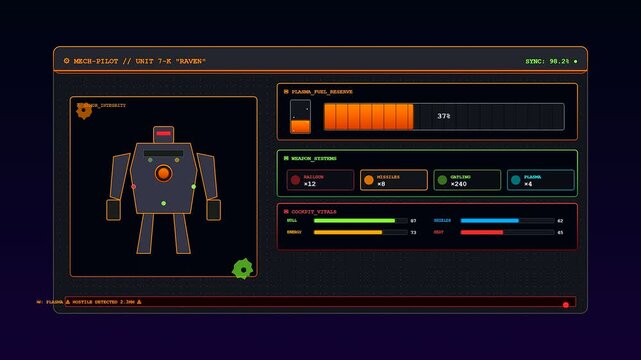
Task: Click the green dot on torso's right edge
Action: pos(194,187)
